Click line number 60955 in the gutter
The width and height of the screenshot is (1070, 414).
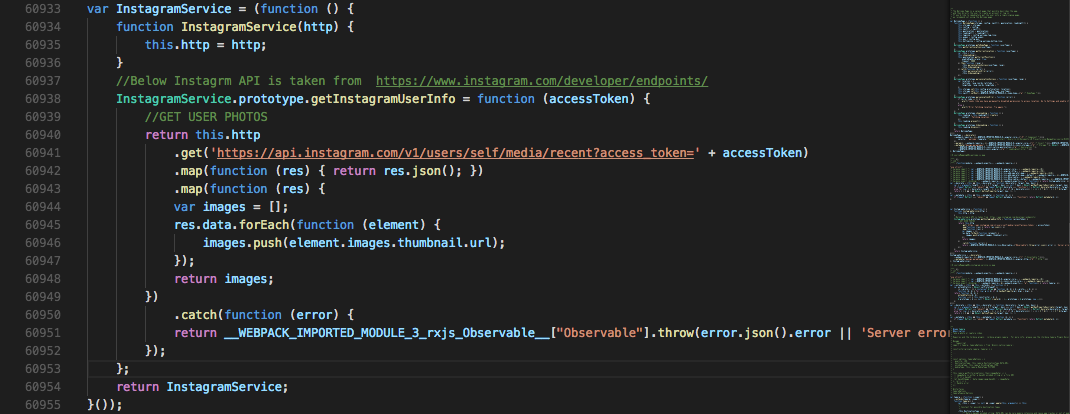click(x=43, y=404)
